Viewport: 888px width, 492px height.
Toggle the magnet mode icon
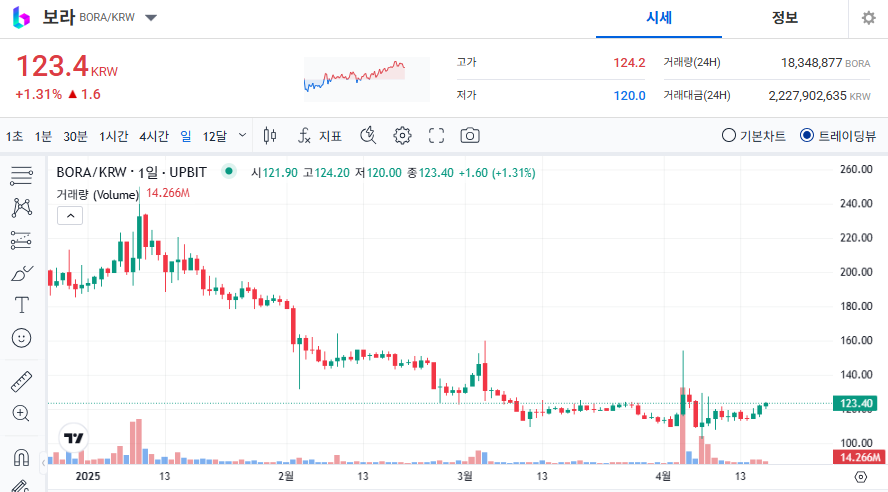point(22,457)
